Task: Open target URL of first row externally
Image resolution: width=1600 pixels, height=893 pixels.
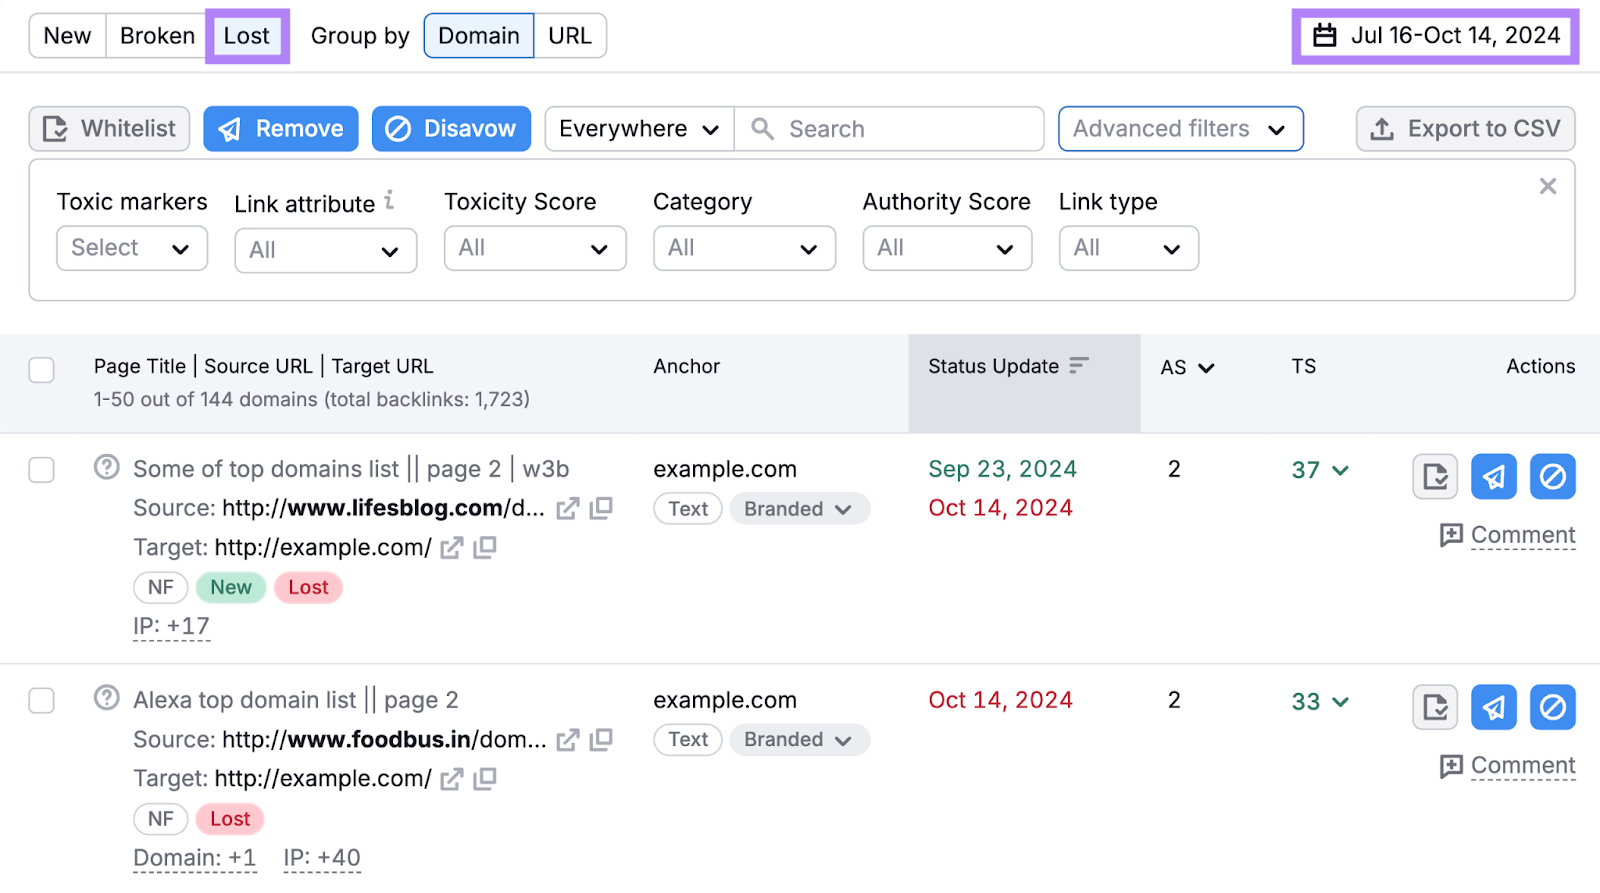Action: click(x=452, y=548)
